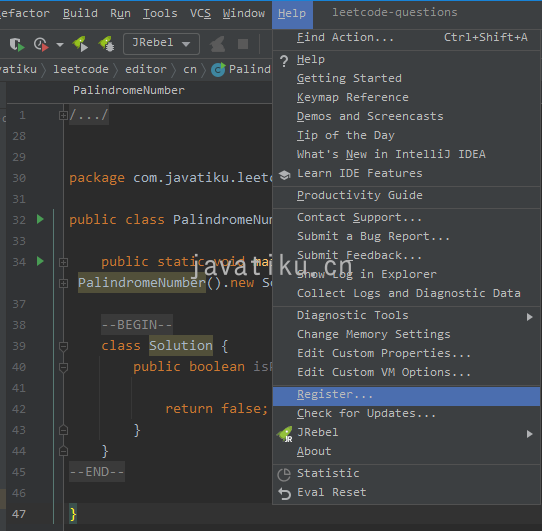Open the Build menu
The image size is (542, 531).
tap(80, 13)
